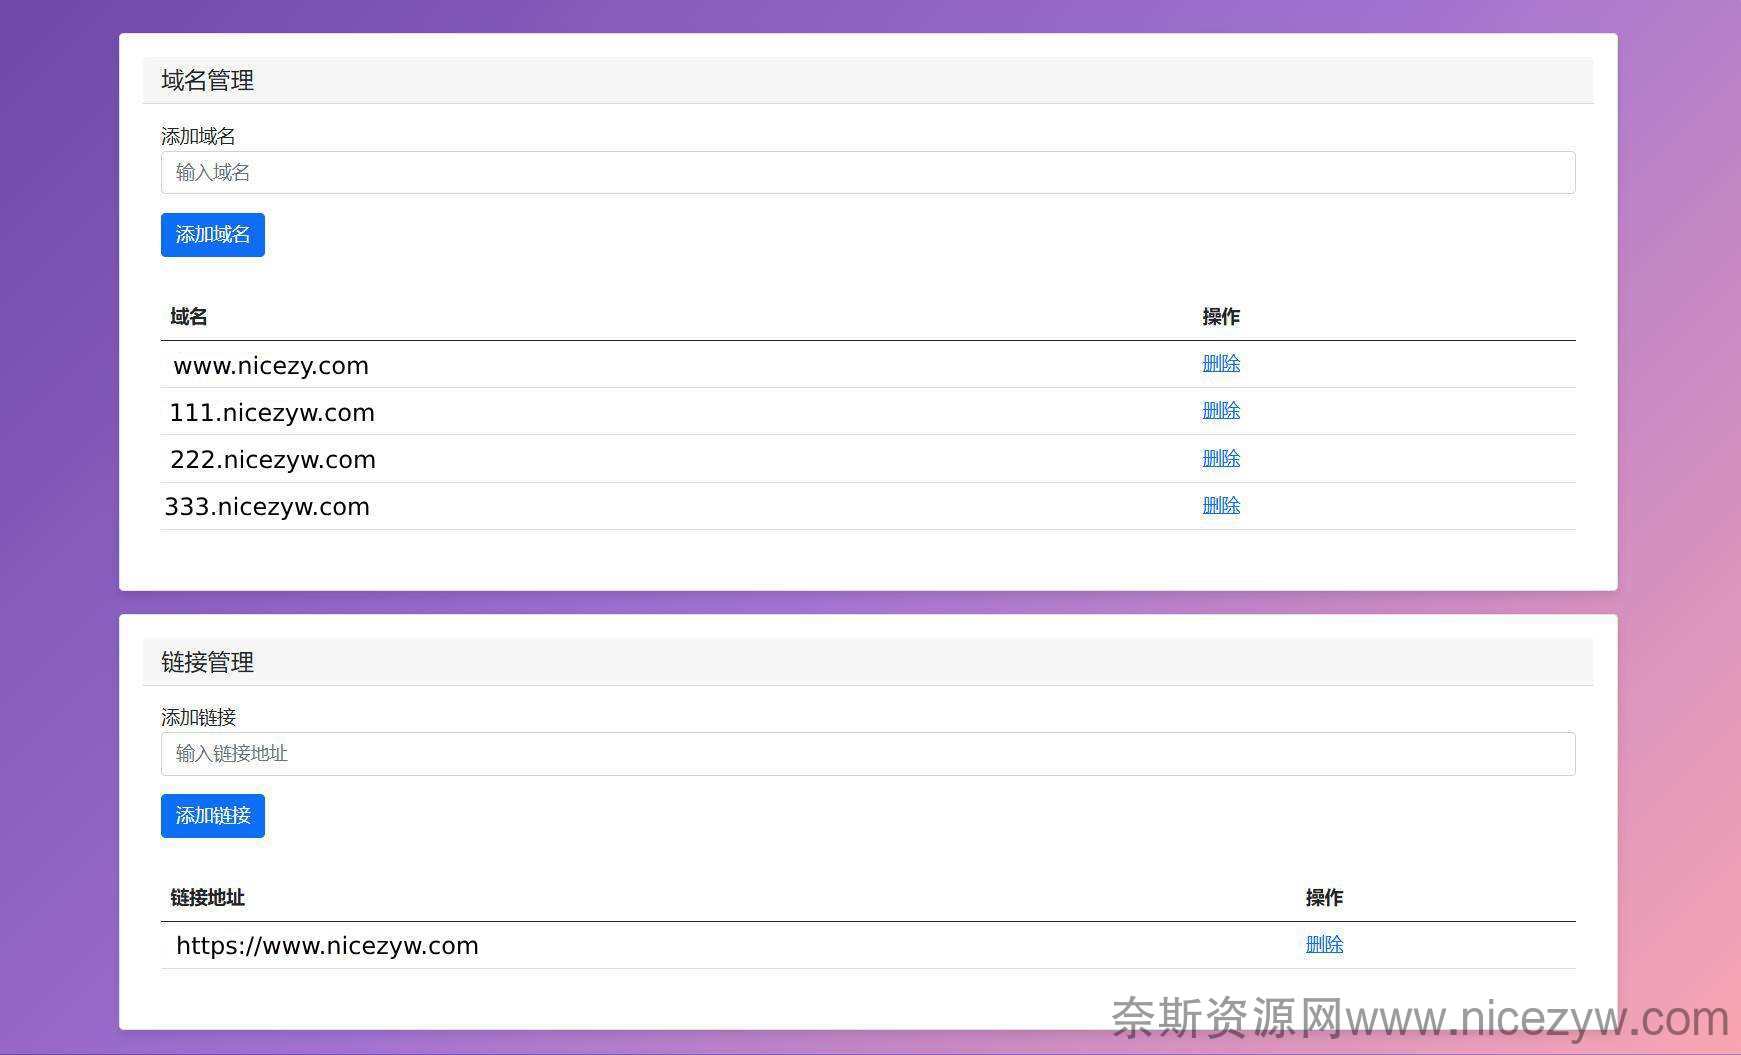
Task: Delete the 111.nicezyw.com domain
Action: [1220, 411]
